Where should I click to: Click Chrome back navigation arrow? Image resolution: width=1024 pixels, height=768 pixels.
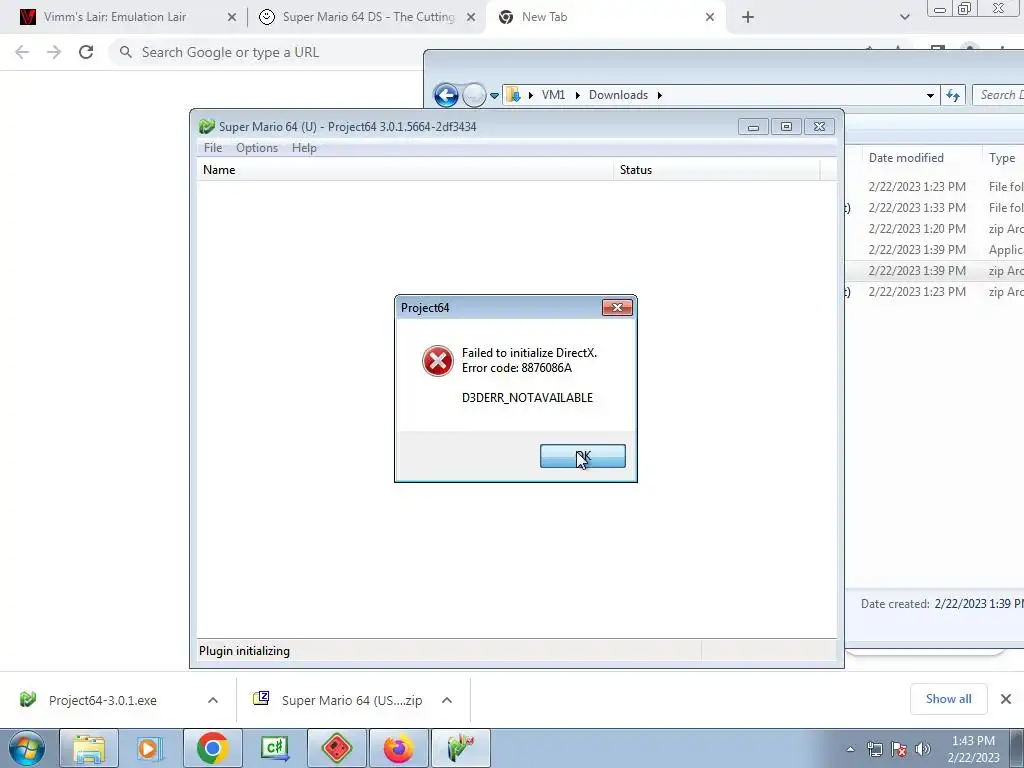click(x=22, y=52)
